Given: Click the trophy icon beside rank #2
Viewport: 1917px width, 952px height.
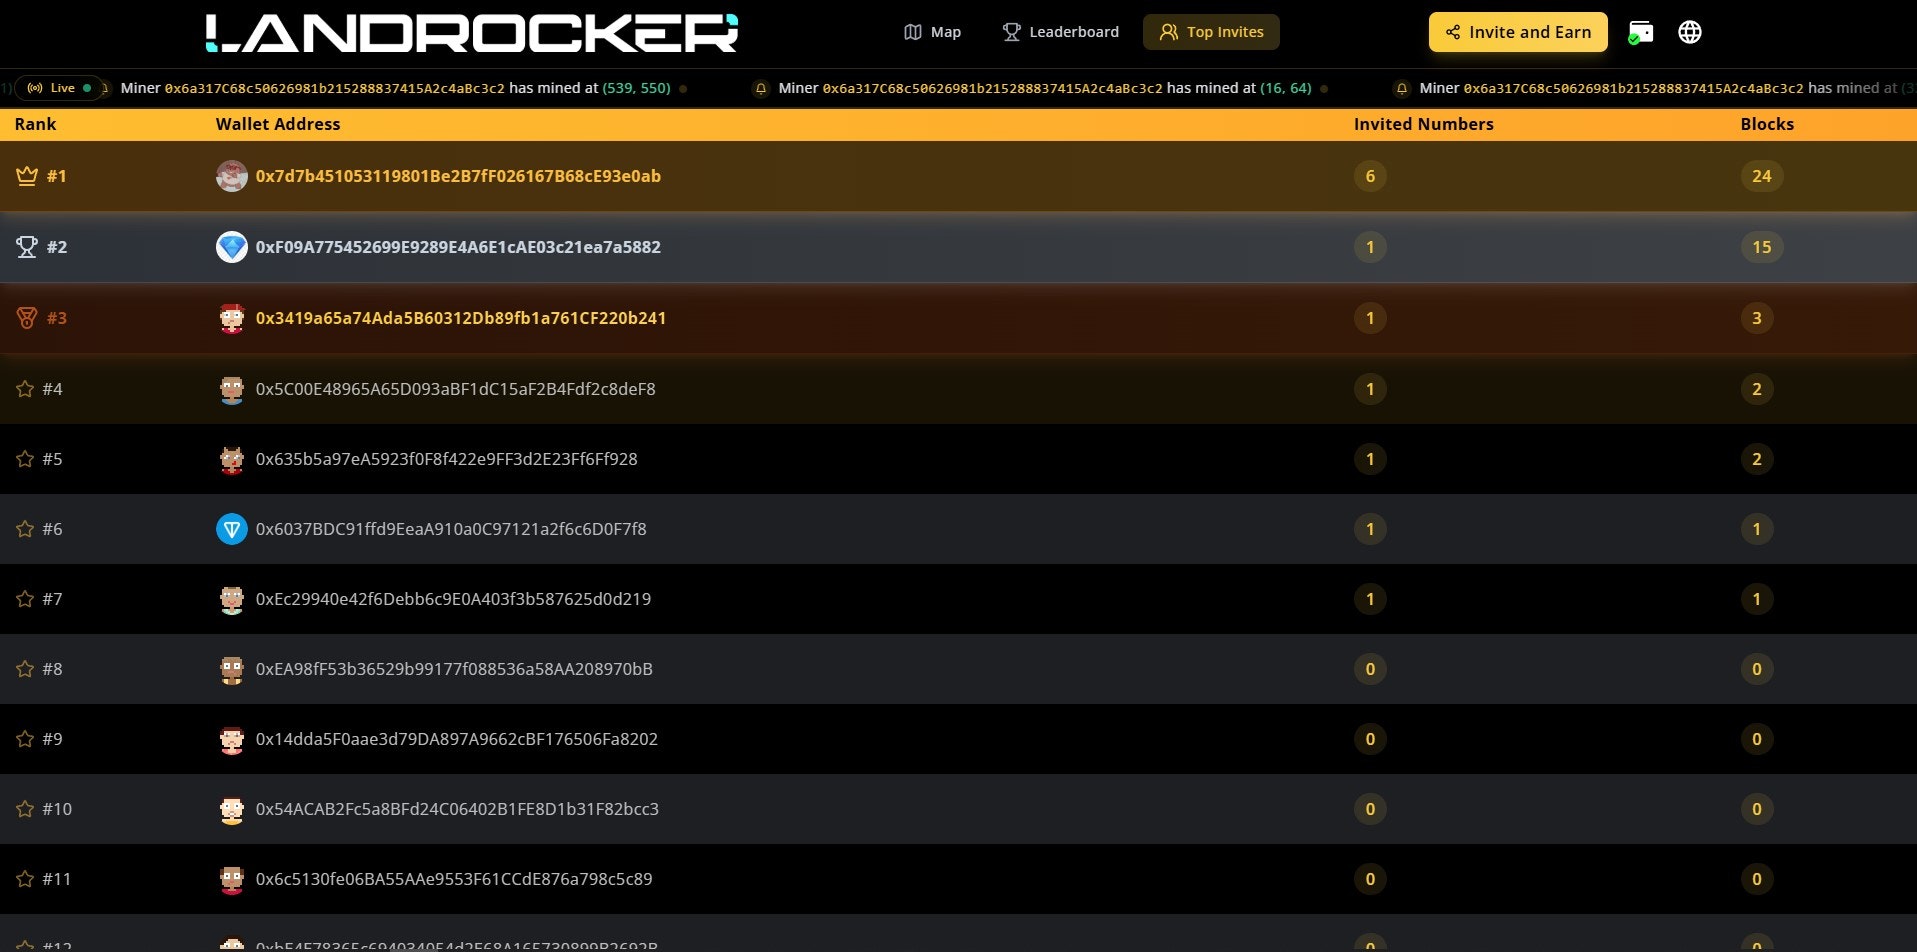Looking at the screenshot, I should pos(27,246).
